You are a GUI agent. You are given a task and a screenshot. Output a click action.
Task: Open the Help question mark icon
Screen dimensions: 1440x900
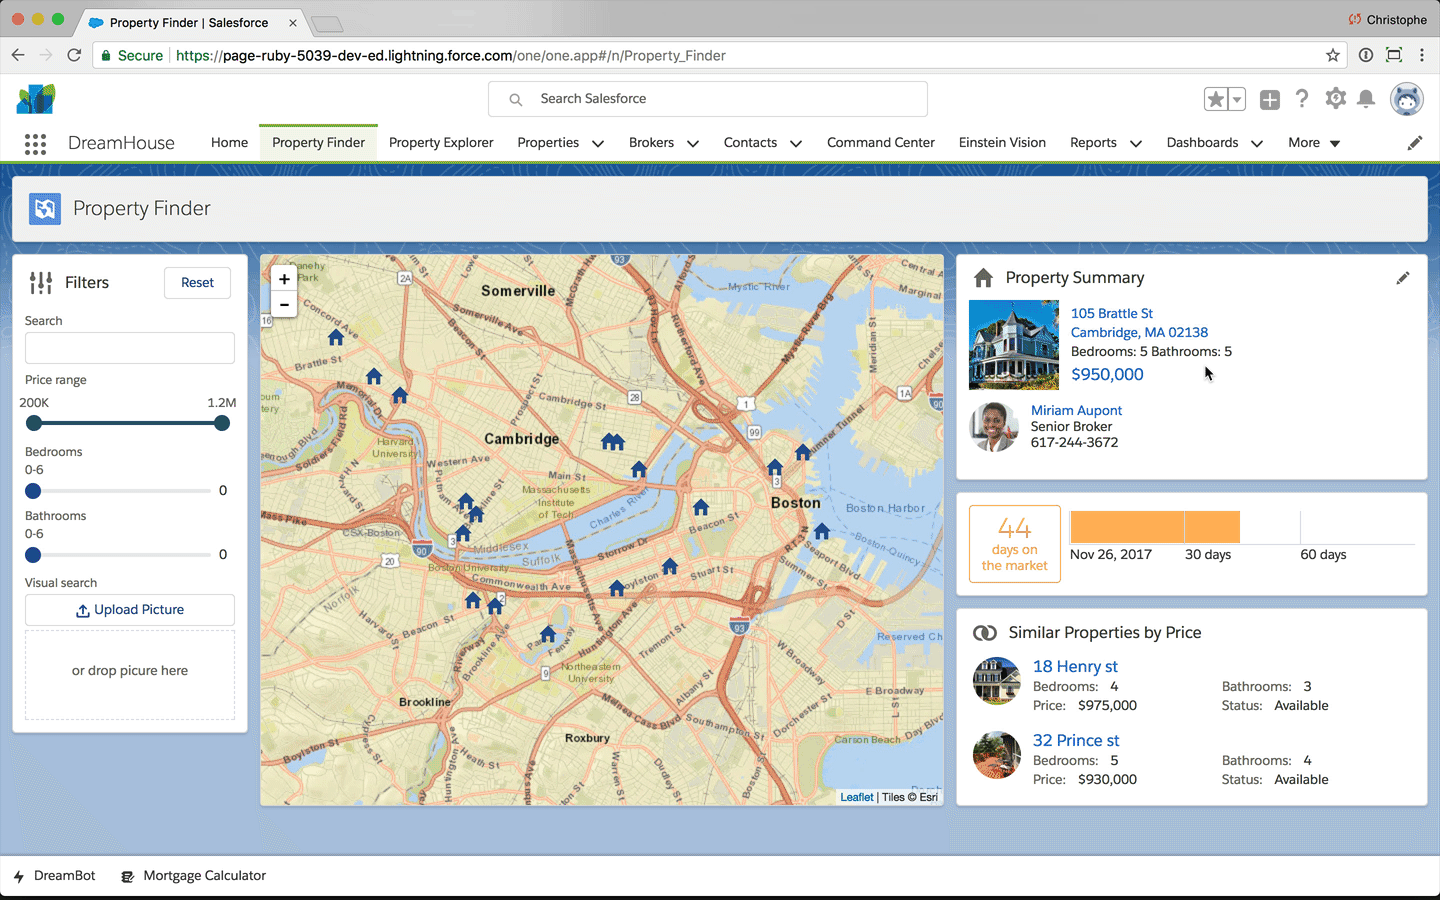[x=1301, y=98]
